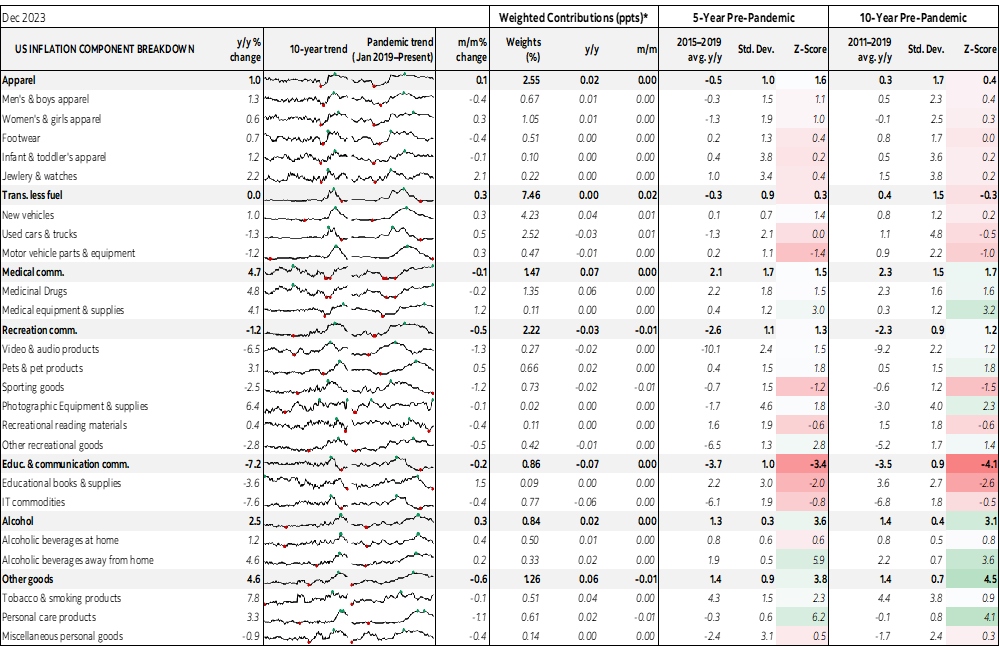
Task: Select the Educ. & communication comm. sparkline
Action: coord(305,464)
